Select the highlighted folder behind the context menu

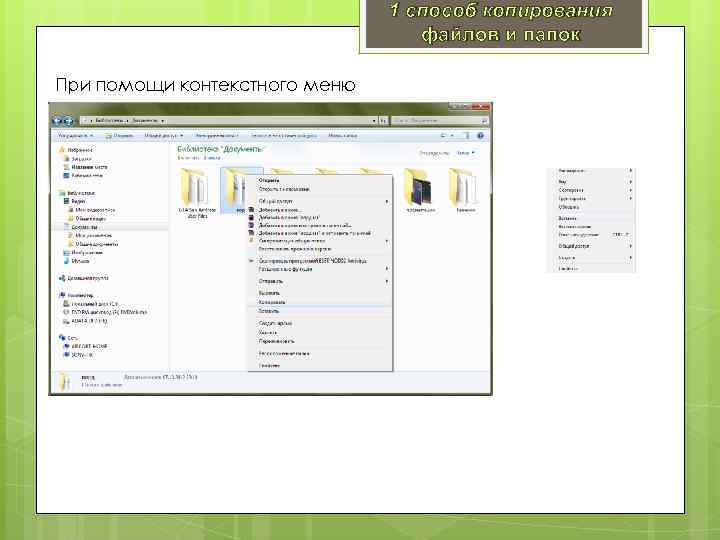point(236,191)
